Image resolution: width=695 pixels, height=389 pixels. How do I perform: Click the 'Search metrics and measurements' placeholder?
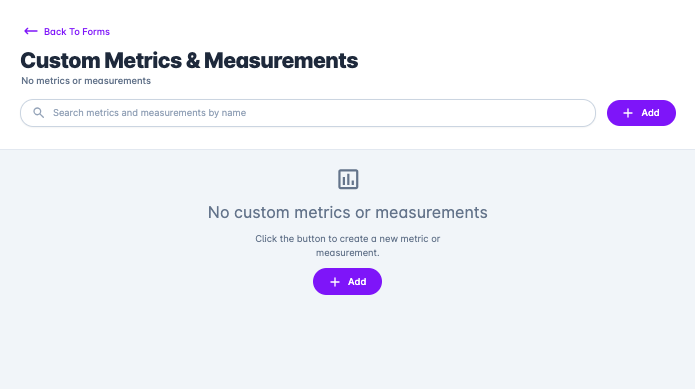coord(149,113)
